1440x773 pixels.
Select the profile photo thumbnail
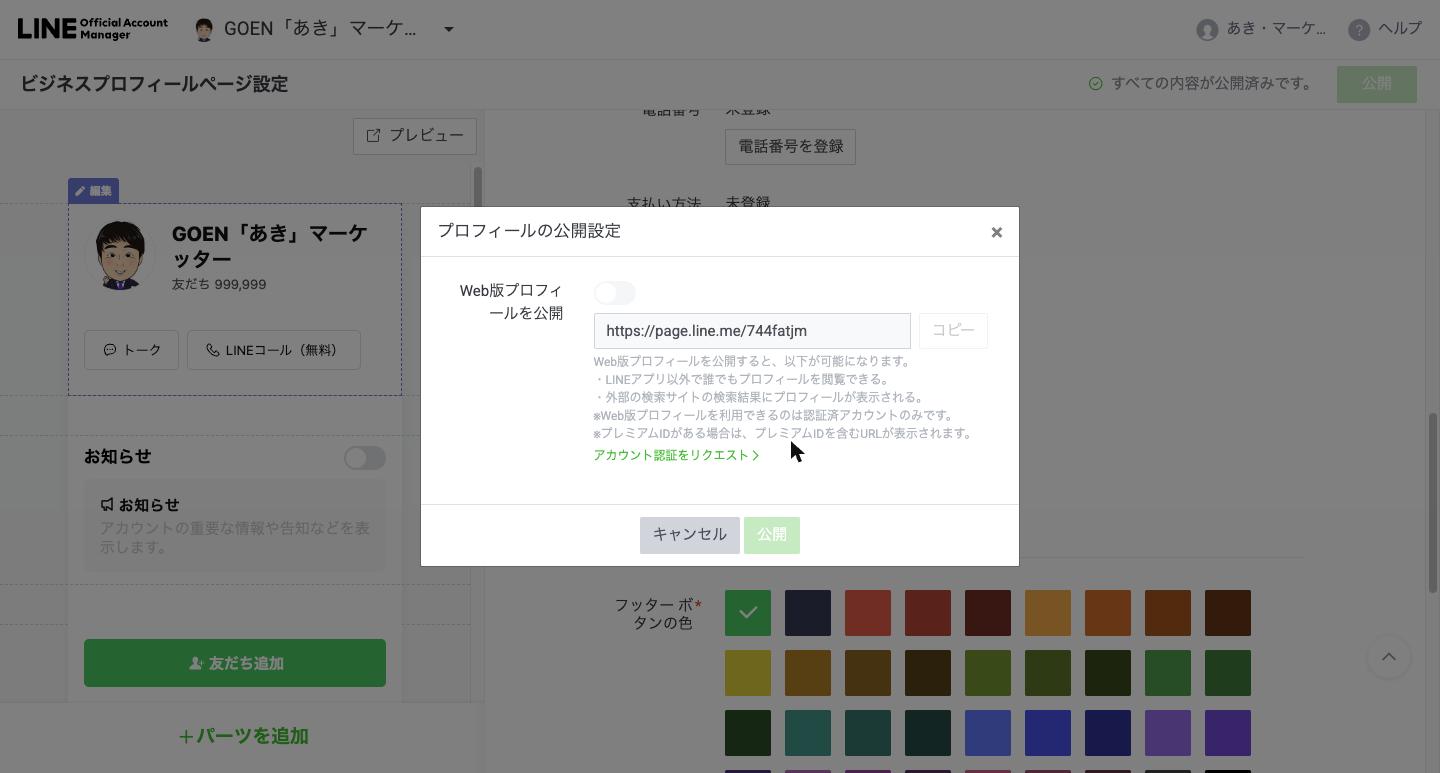coord(121,256)
